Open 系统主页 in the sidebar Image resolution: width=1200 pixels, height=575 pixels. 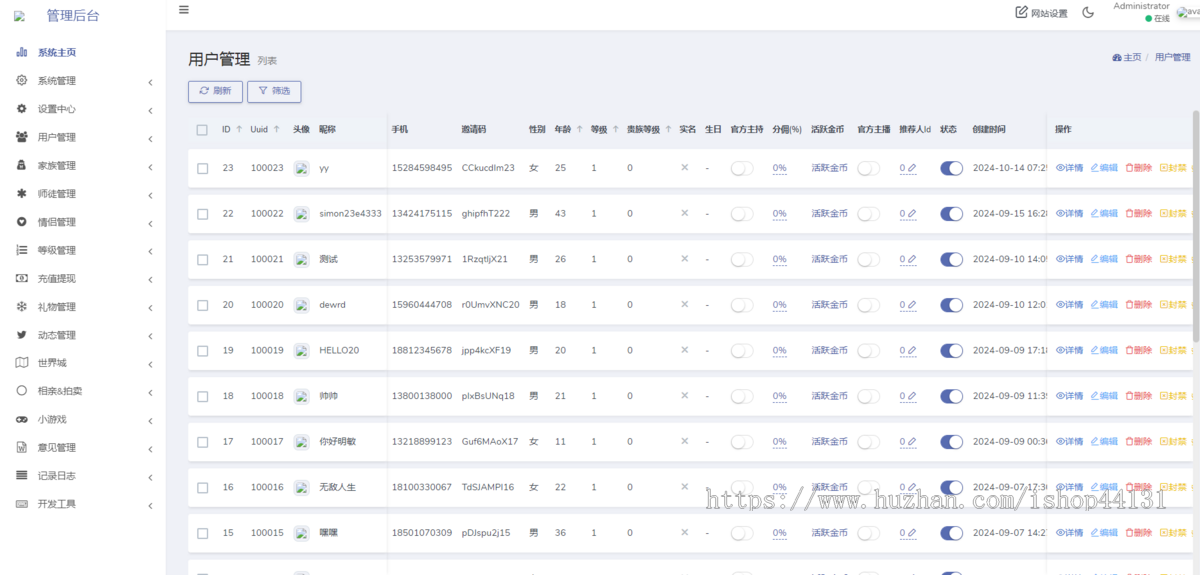tap(57, 52)
